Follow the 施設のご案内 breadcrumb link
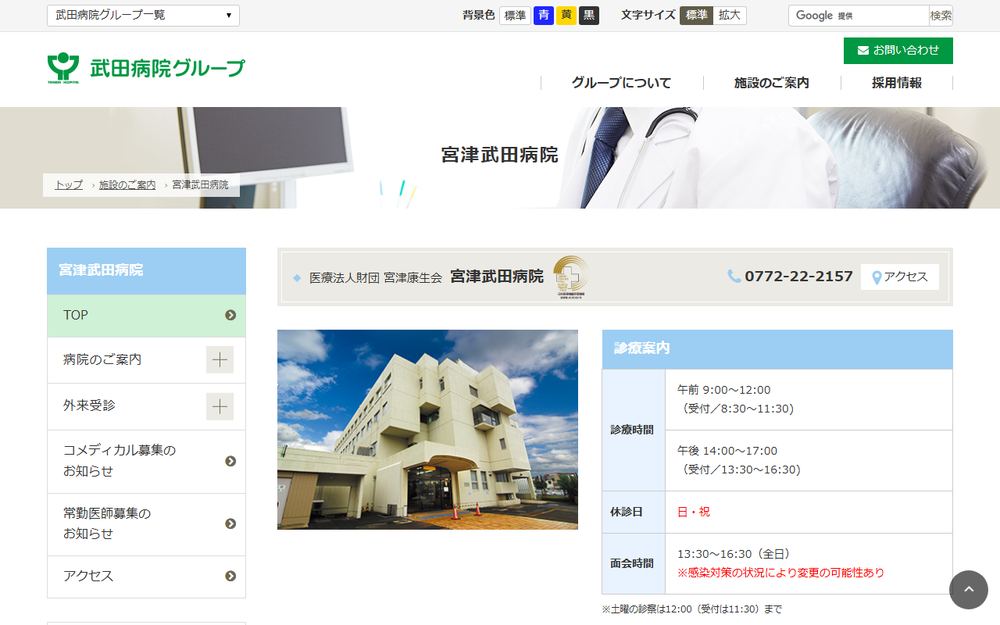The image size is (1000, 625). coord(127,185)
